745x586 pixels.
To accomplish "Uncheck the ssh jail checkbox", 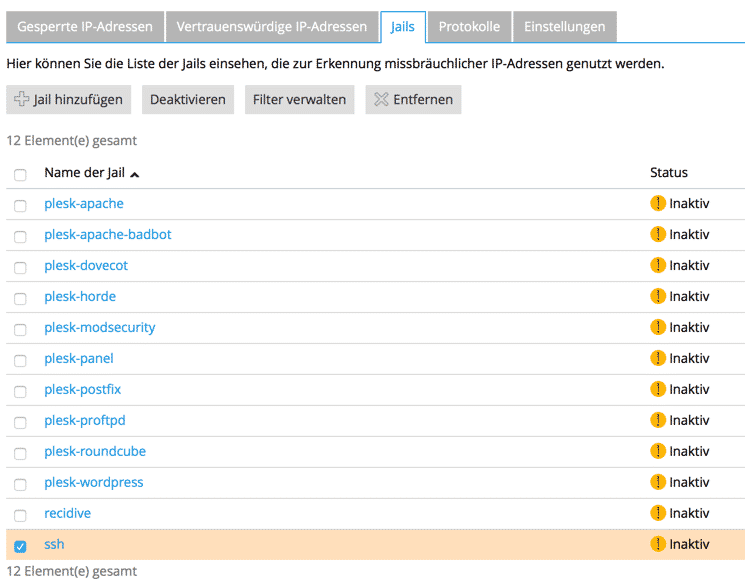I will (20, 546).
